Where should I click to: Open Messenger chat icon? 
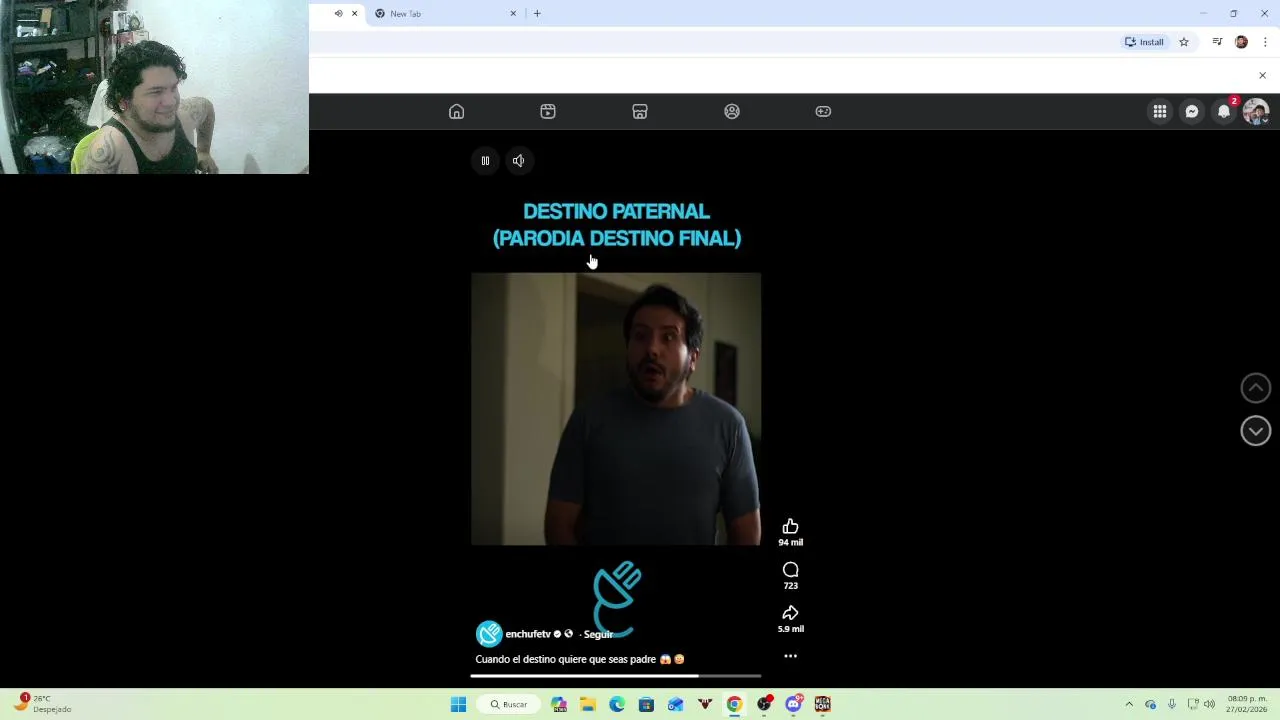[x=1192, y=111]
